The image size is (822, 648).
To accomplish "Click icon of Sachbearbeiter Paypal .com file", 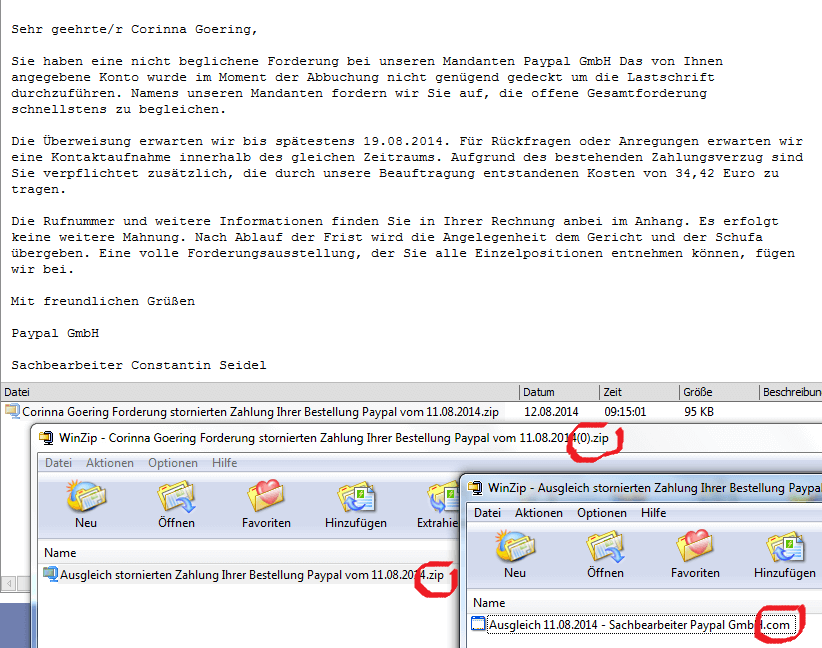I will (x=478, y=624).
